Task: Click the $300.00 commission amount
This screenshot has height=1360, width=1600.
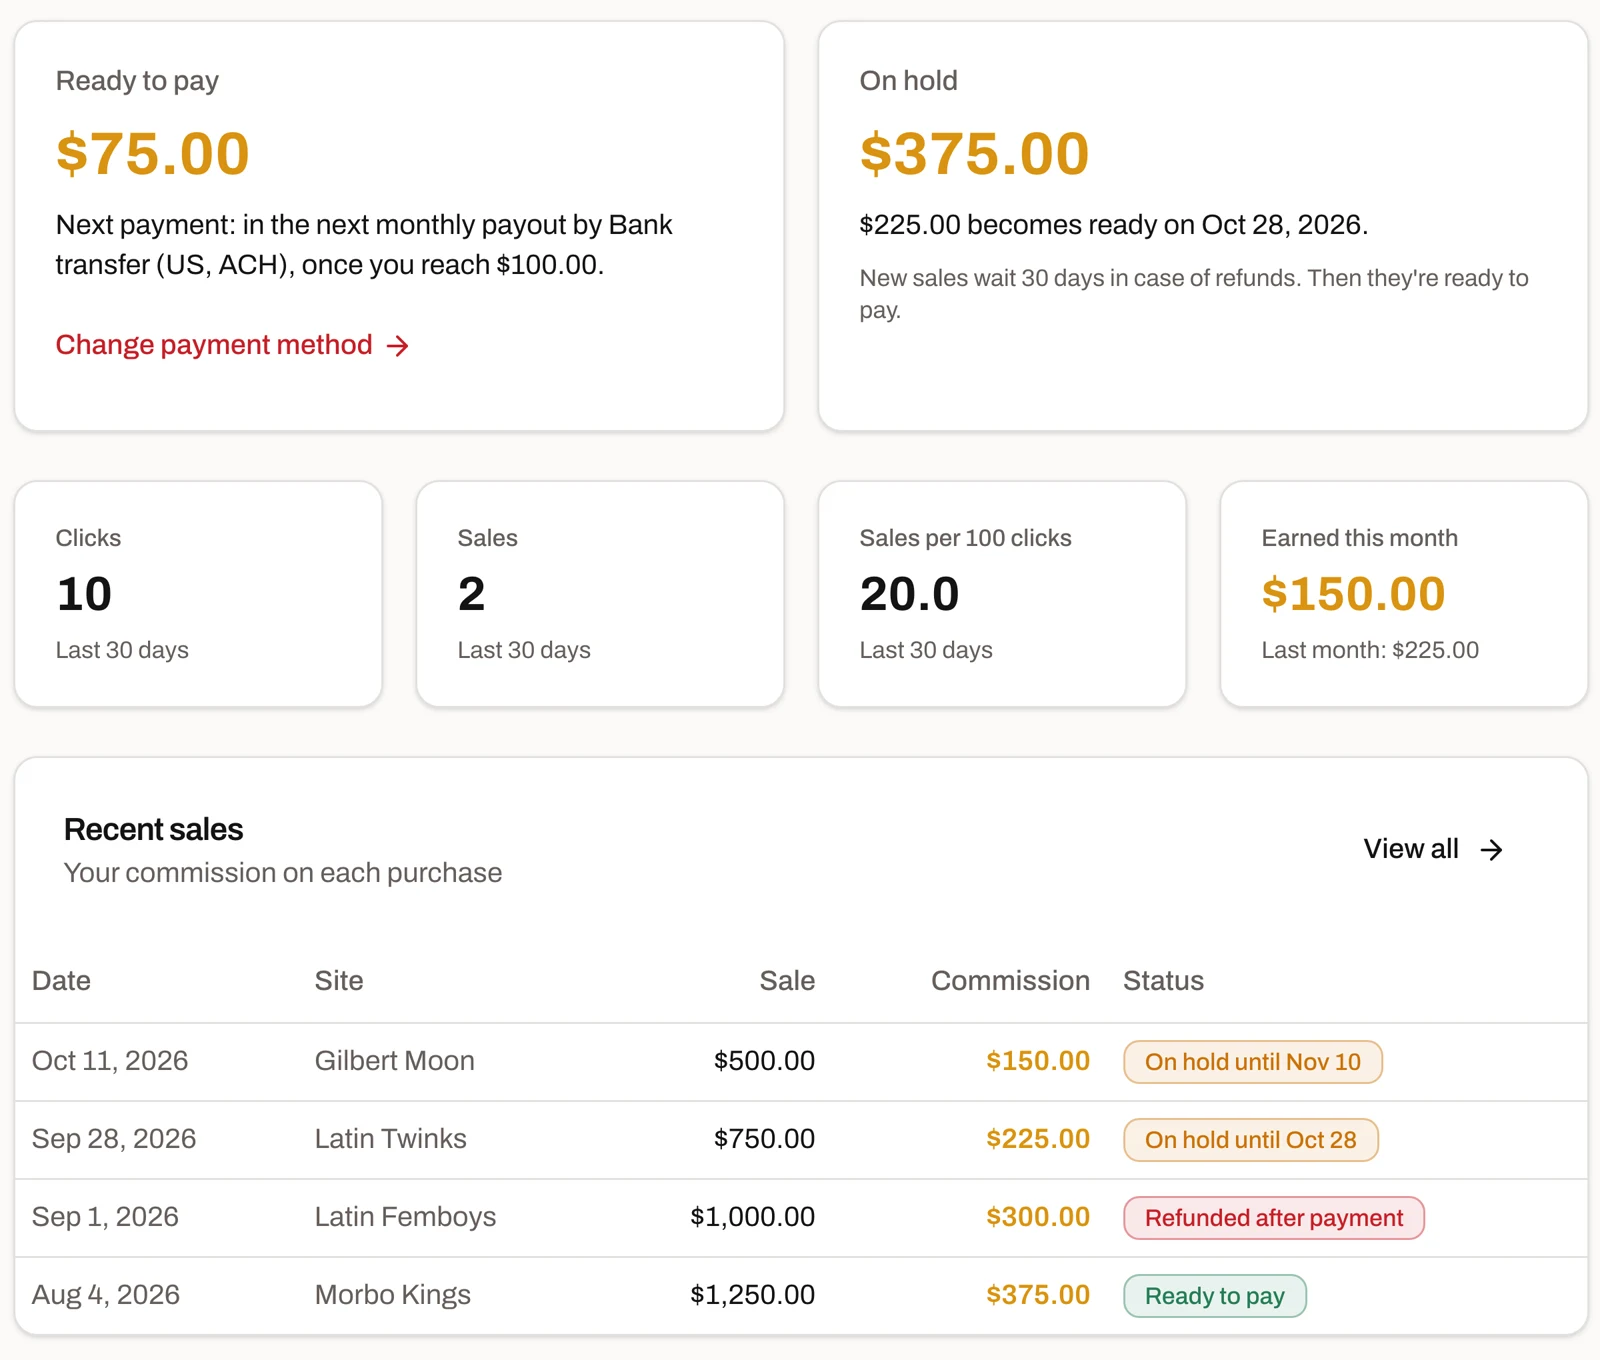Action: pyautogui.click(x=1038, y=1217)
